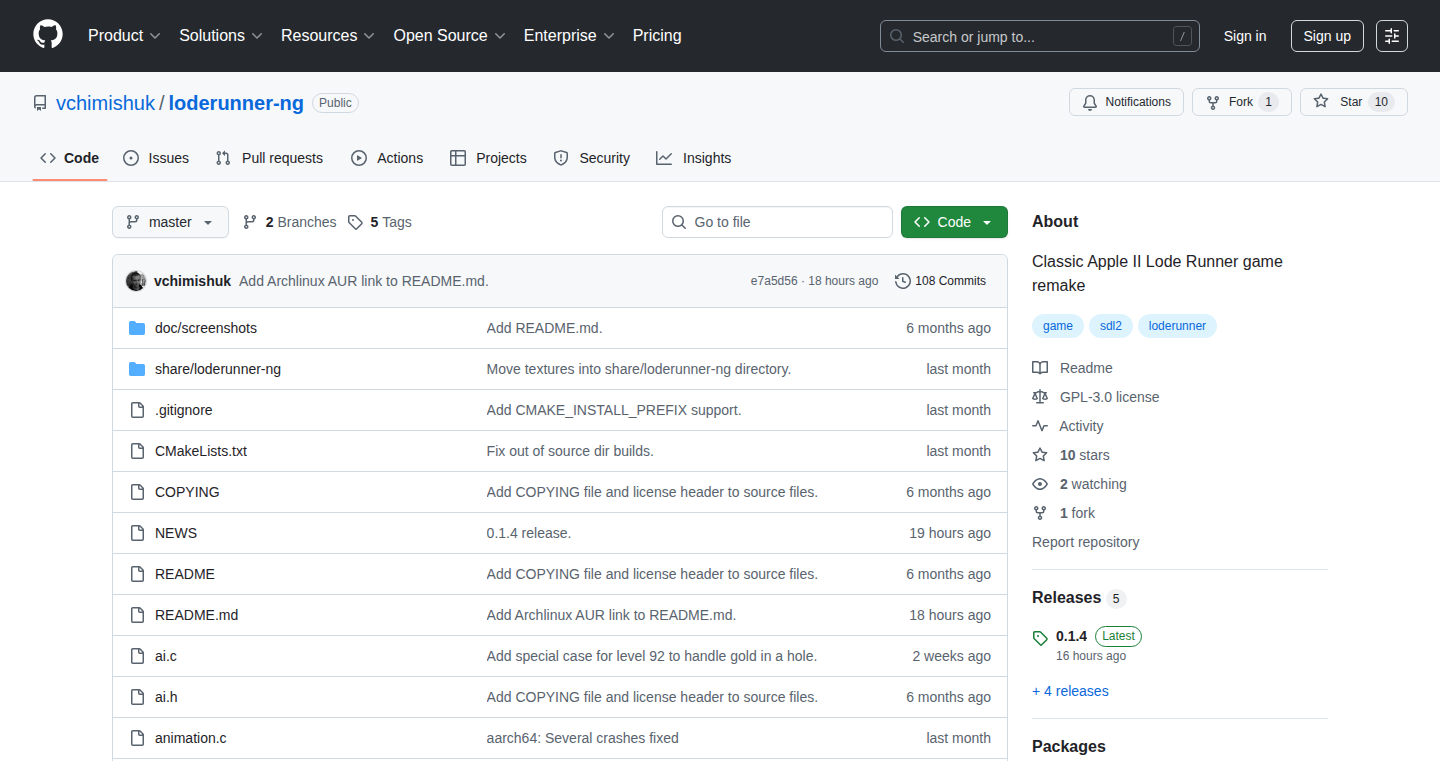
Task: Click the Search or jump to field
Action: coord(1040,36)
